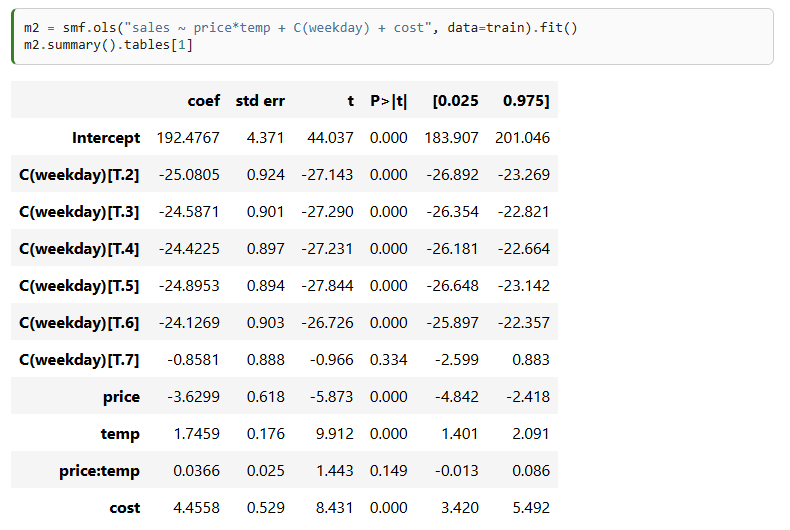Click std err value 0.618

266,397
